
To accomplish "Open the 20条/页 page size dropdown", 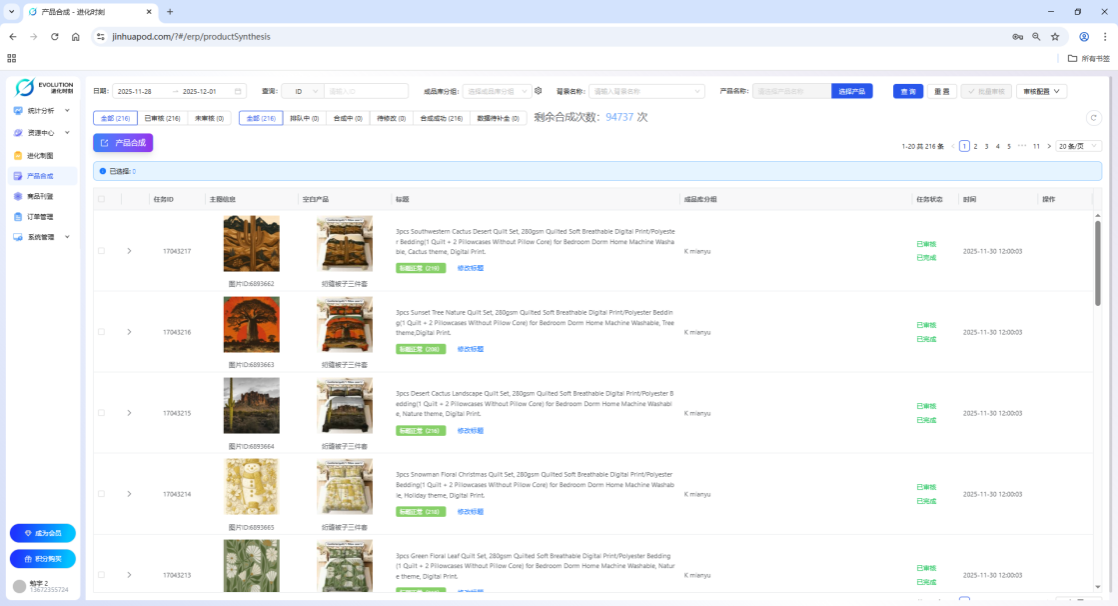I will tap(1079, 146).
